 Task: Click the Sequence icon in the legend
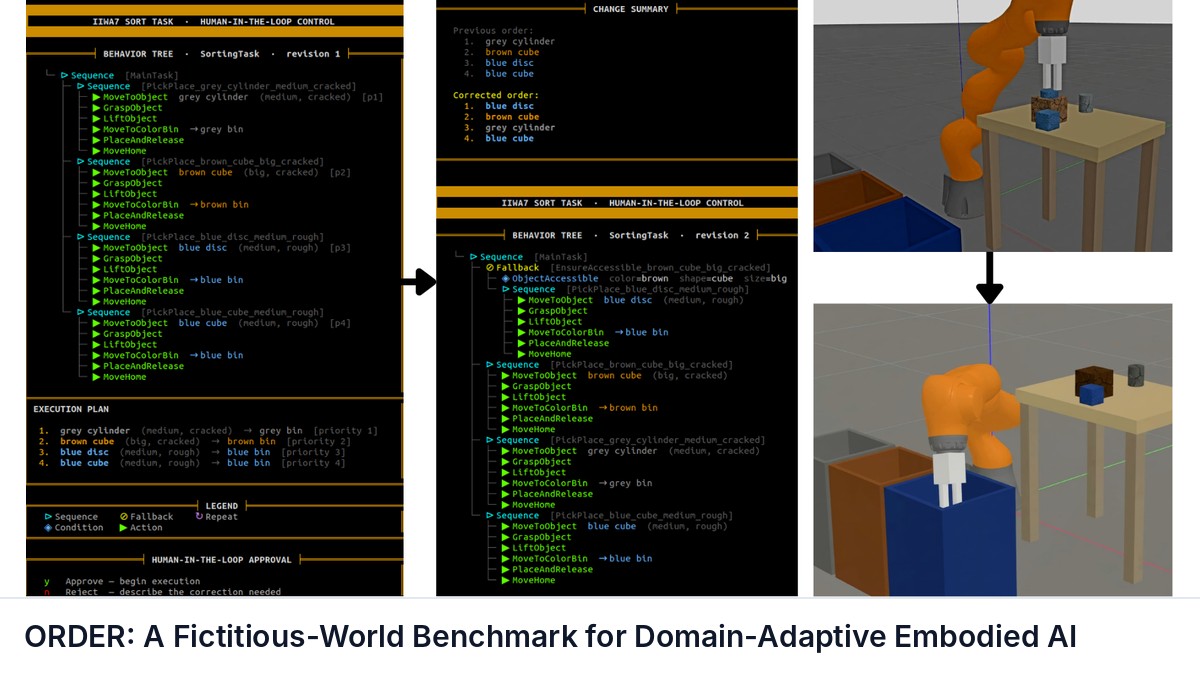point(48,517)
